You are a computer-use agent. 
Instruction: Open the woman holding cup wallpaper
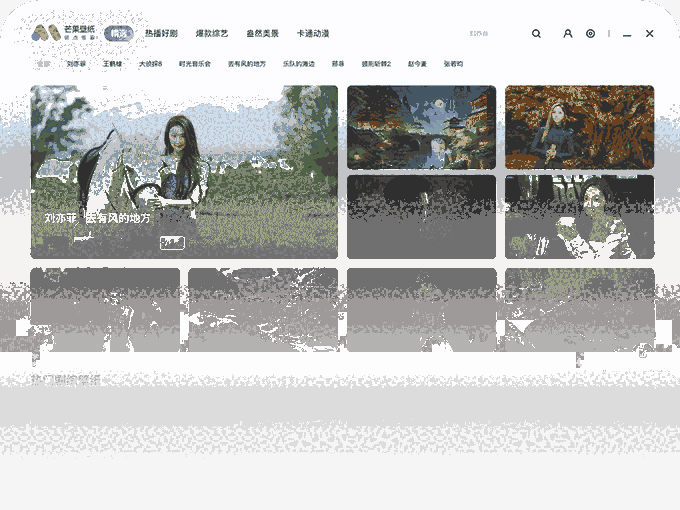(x=579, y=217)
